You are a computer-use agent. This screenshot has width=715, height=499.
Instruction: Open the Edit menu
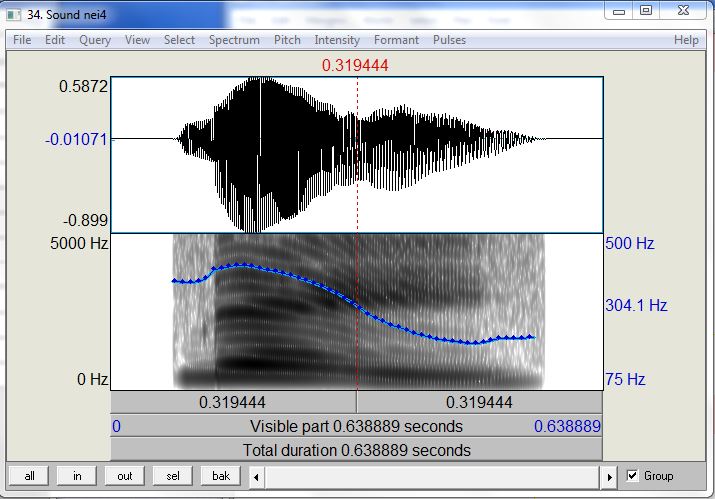coord(55,40)
